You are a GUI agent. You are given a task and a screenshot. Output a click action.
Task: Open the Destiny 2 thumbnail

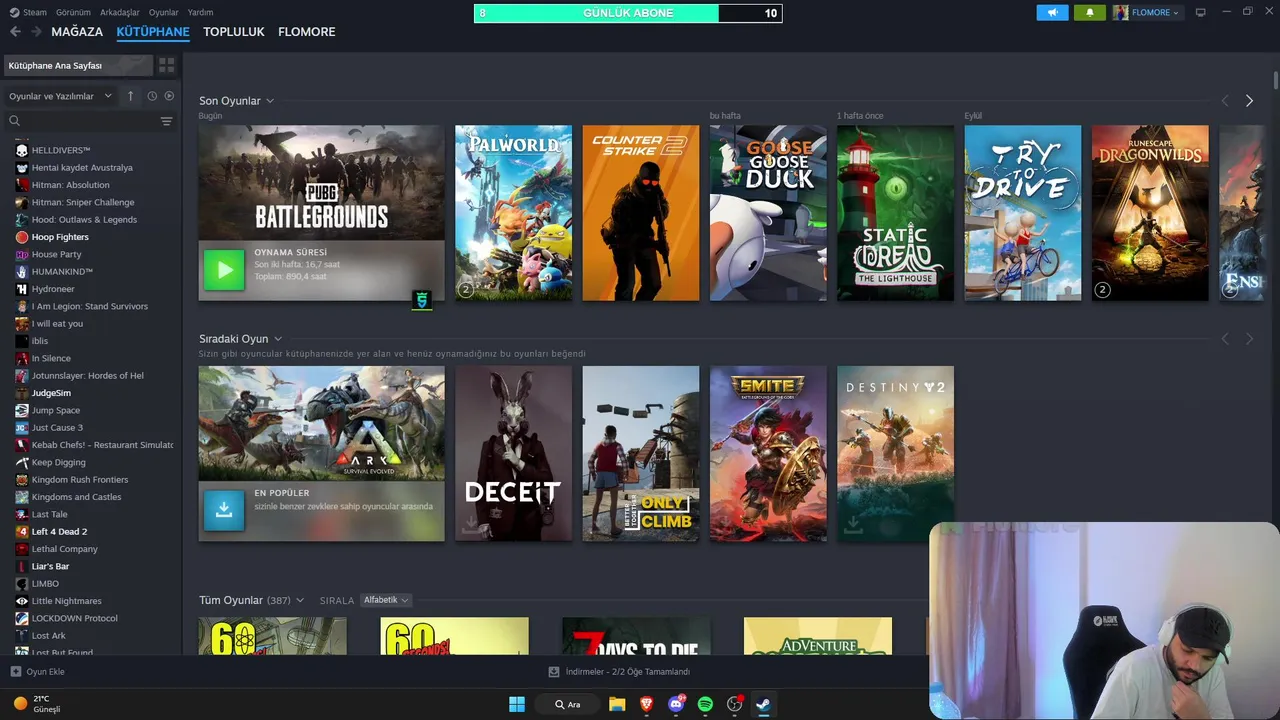click(895, 453)
